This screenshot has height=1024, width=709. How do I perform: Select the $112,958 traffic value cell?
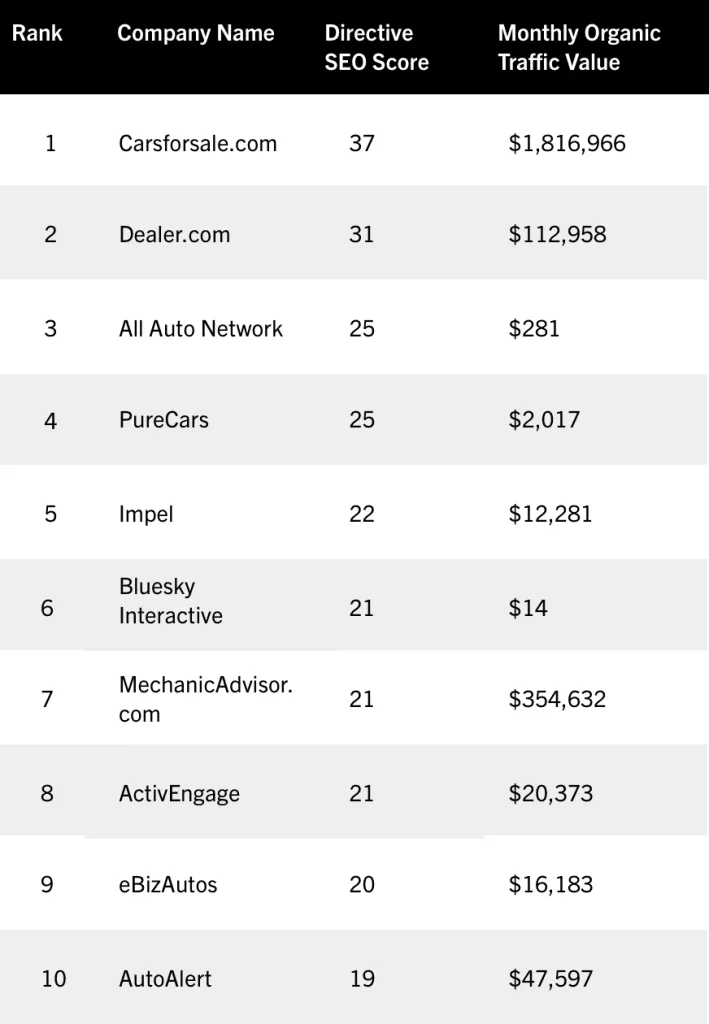(557, 234)
